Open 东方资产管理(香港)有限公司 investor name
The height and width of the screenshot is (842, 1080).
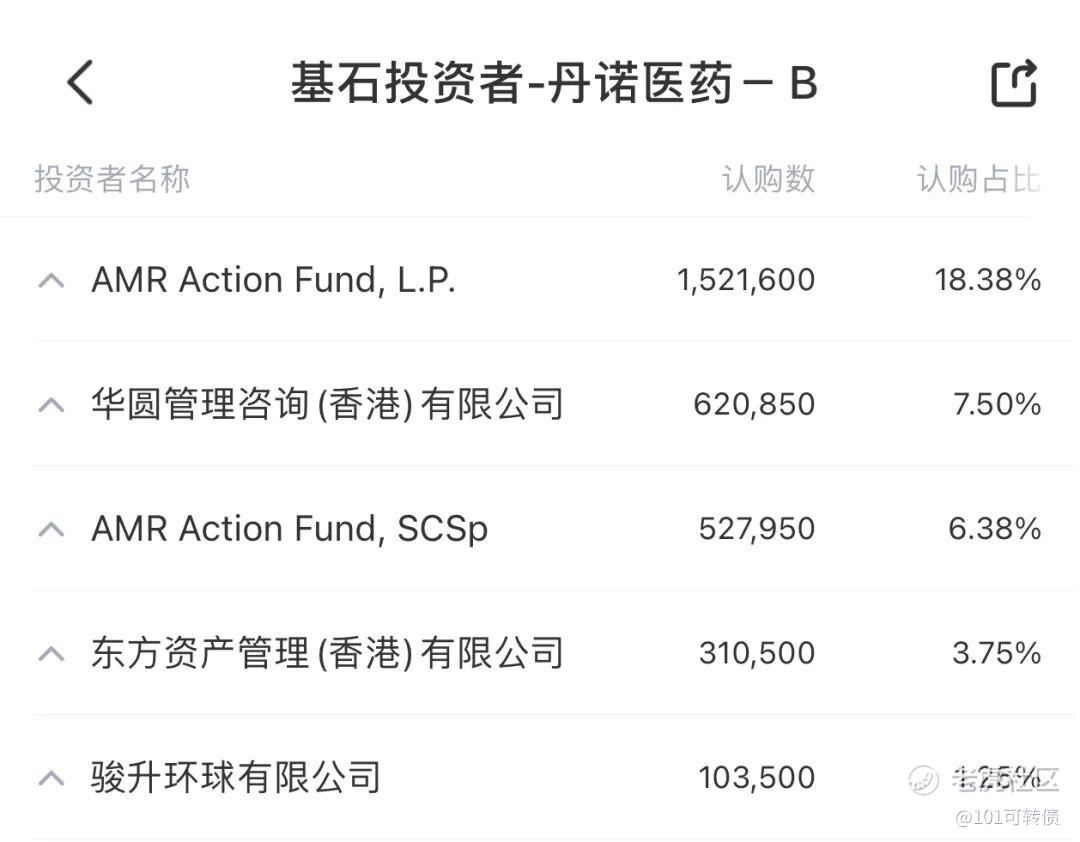(327, 653)
